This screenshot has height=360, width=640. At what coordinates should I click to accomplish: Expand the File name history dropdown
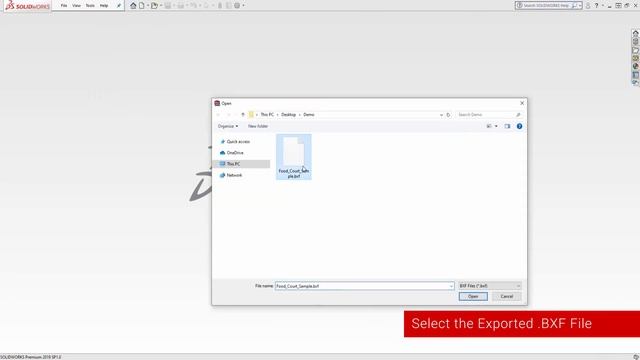[451, 286]
